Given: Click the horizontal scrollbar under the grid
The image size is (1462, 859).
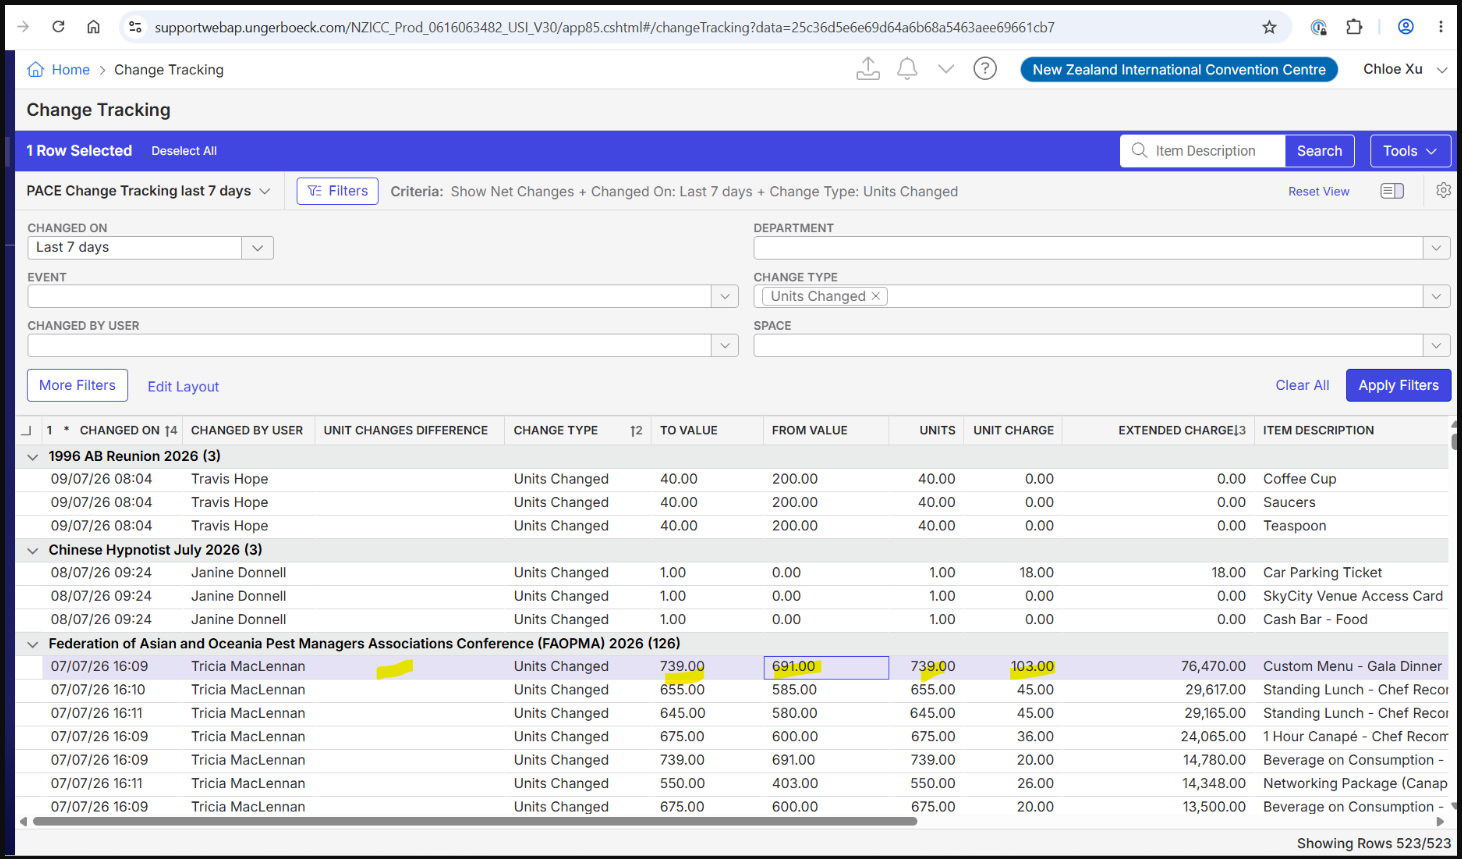Looking at the screenshot, I should (x=475, y=822).
